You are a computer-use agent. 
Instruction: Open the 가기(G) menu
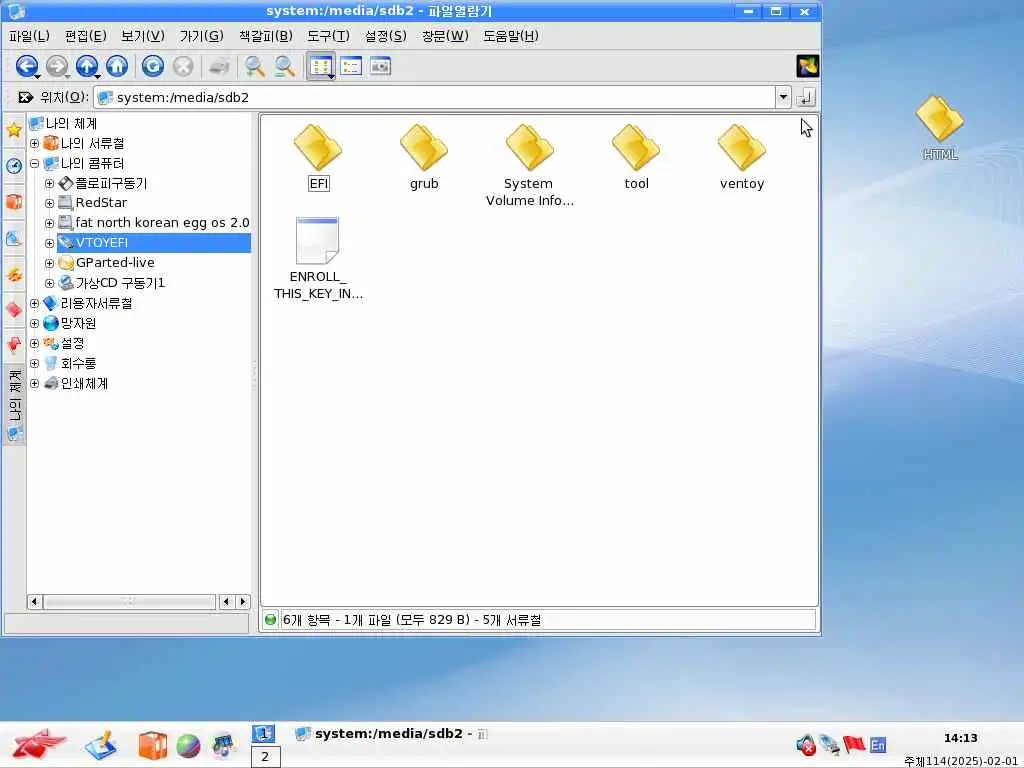[201, 36]
